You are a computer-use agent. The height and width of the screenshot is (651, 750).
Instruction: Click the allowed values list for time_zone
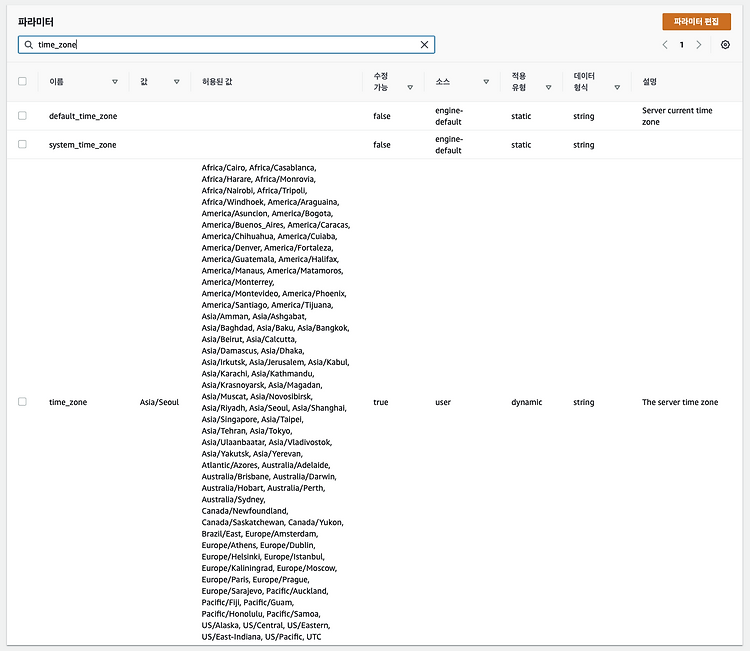coord(276,402)
